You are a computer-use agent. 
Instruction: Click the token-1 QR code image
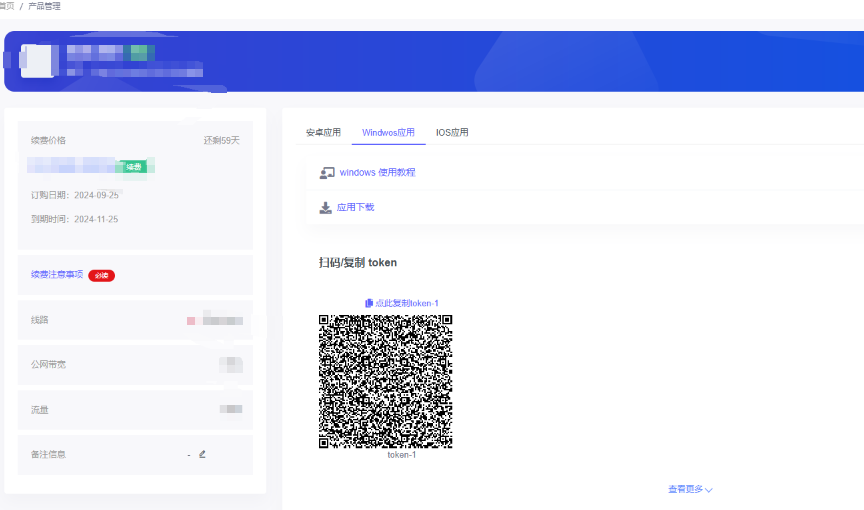(385, 381)
